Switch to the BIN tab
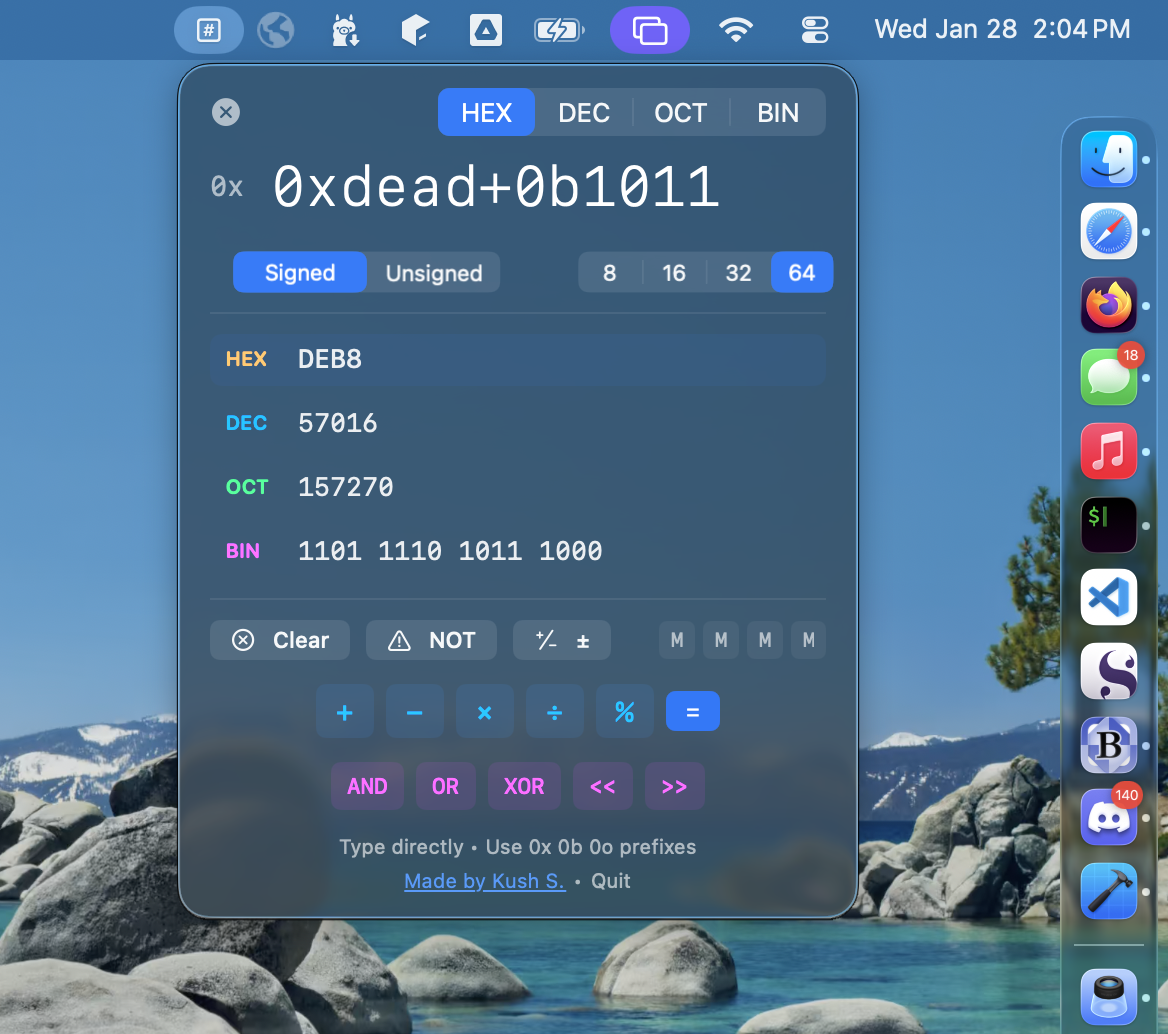 coord(777,112)
